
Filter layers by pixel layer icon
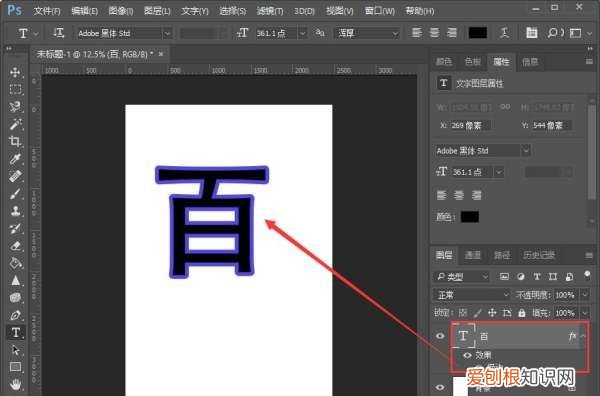click(x=504, y=276)
